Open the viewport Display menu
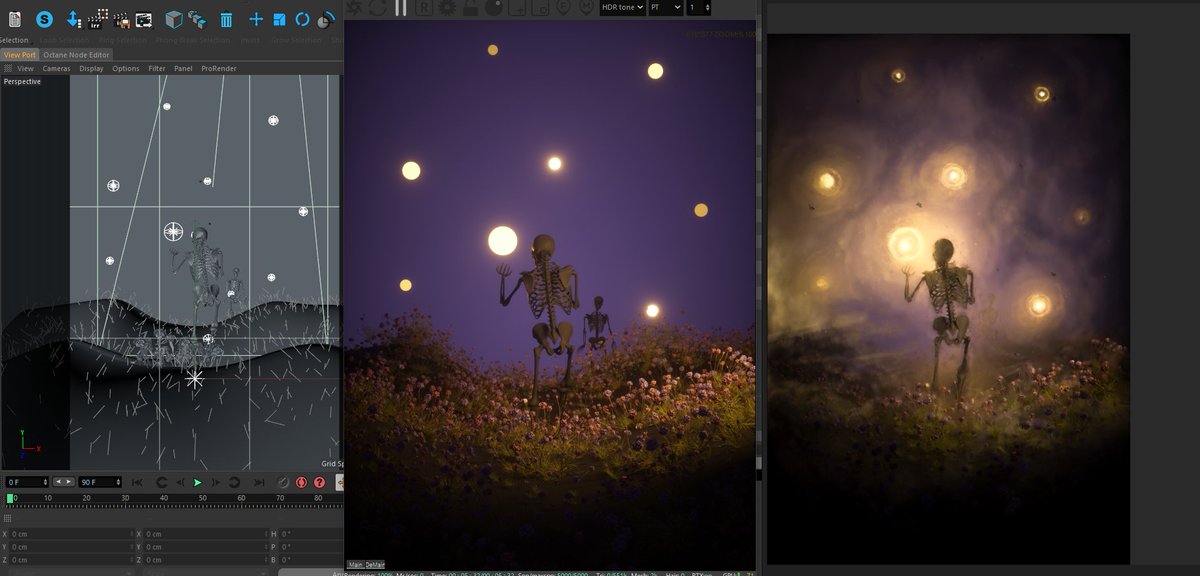1200x576 pixels. coord(91,69)
